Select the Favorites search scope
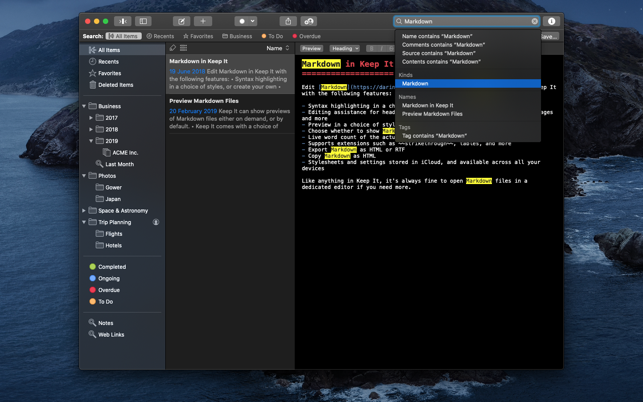The height and width of the screenshot is (402, 643). point(198,36)
